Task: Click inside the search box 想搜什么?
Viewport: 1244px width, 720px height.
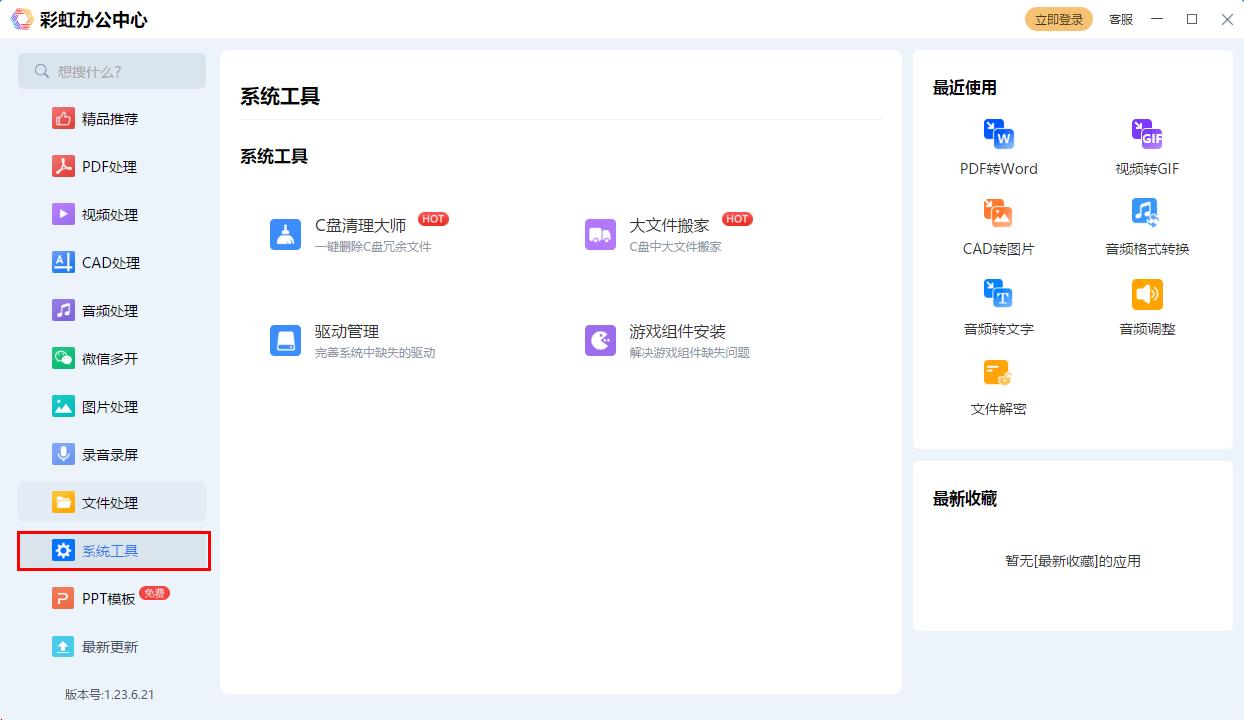Action: (x=112, y=71)
